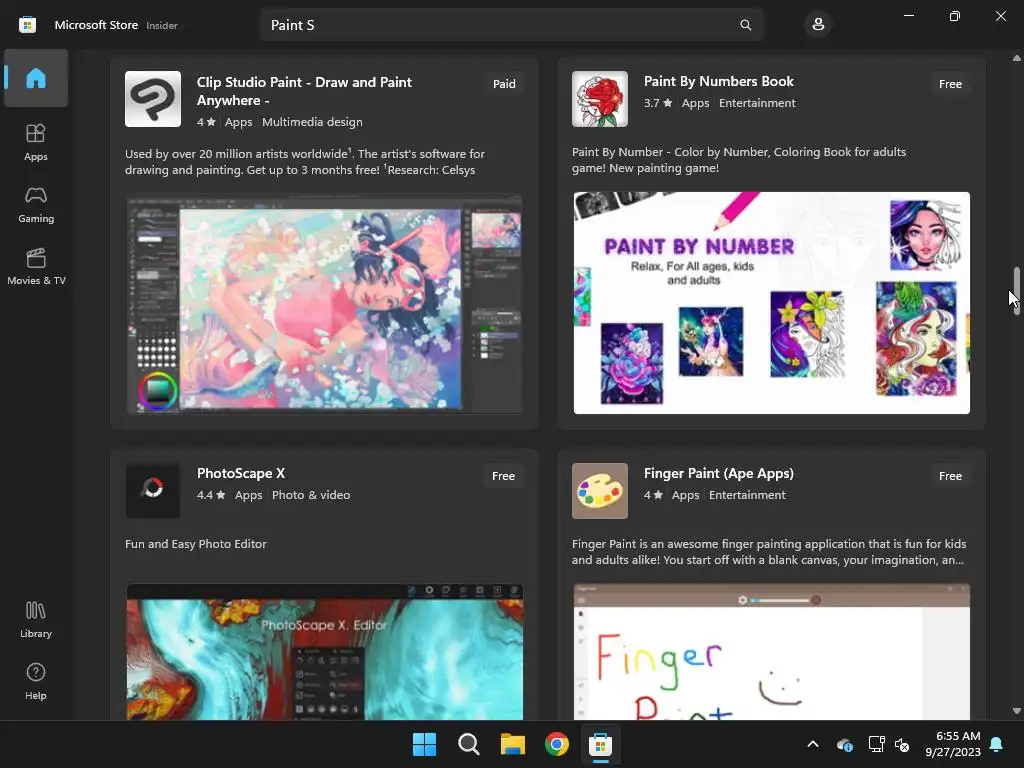Click the 3.7 star rating text
The width and height of the screenshot is (1024, 768).
(x=658, y=103)
